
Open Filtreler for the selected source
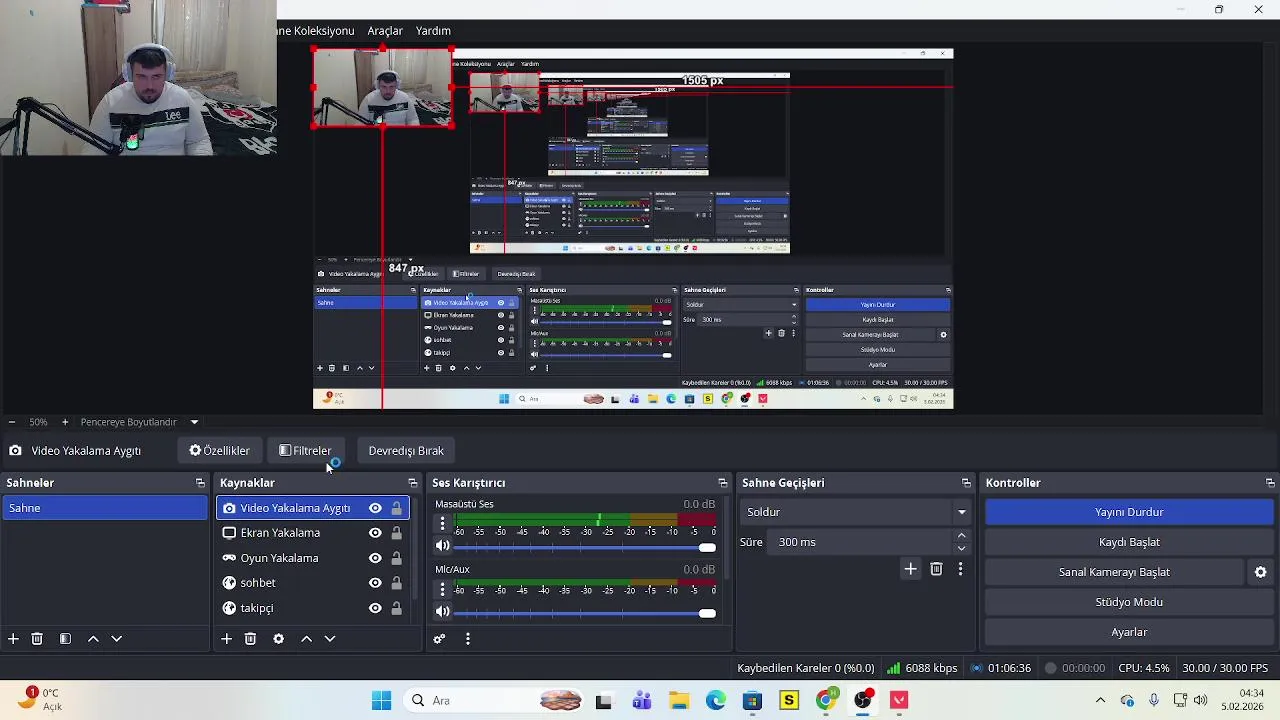tap(305, 451)
